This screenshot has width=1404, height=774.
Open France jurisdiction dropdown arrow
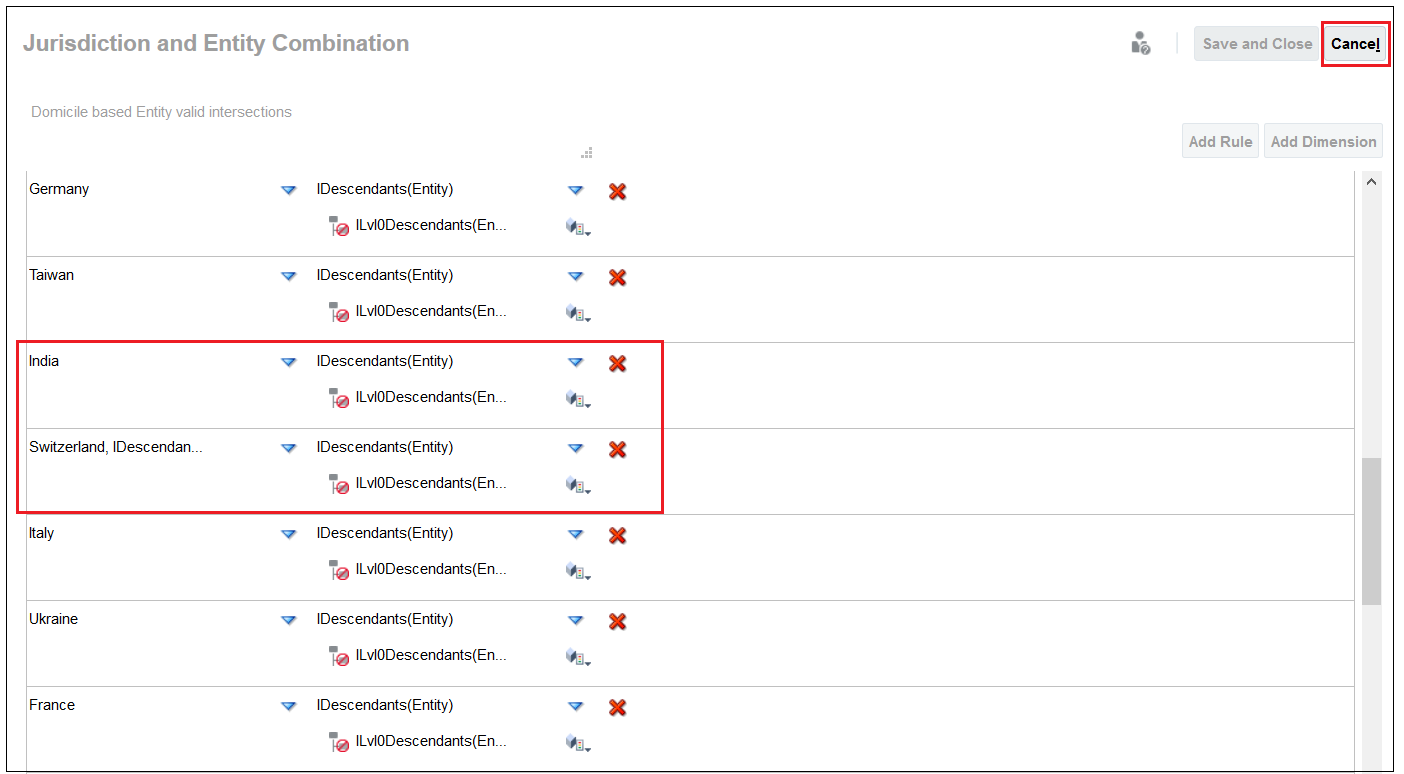[289, 706]
